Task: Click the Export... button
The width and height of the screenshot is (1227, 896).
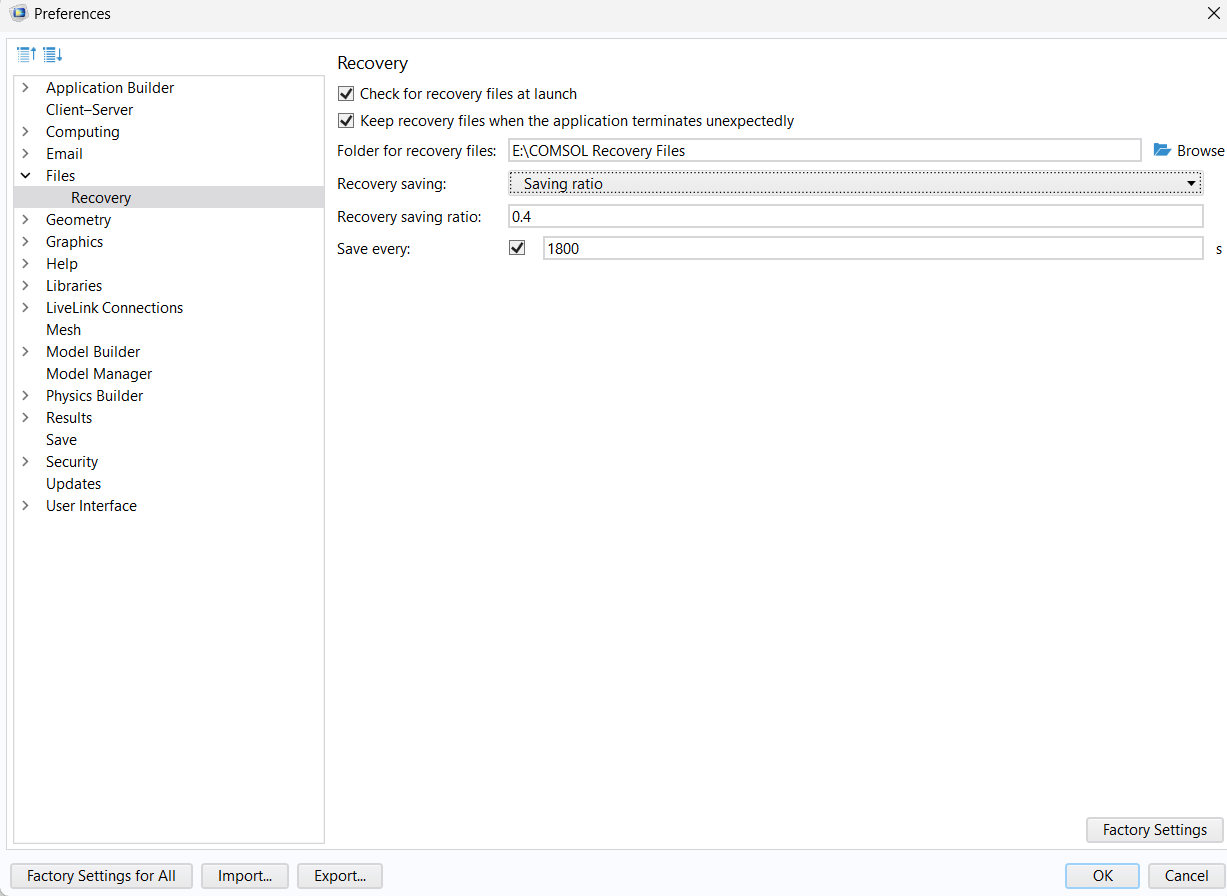Action: tap(340, 876)
